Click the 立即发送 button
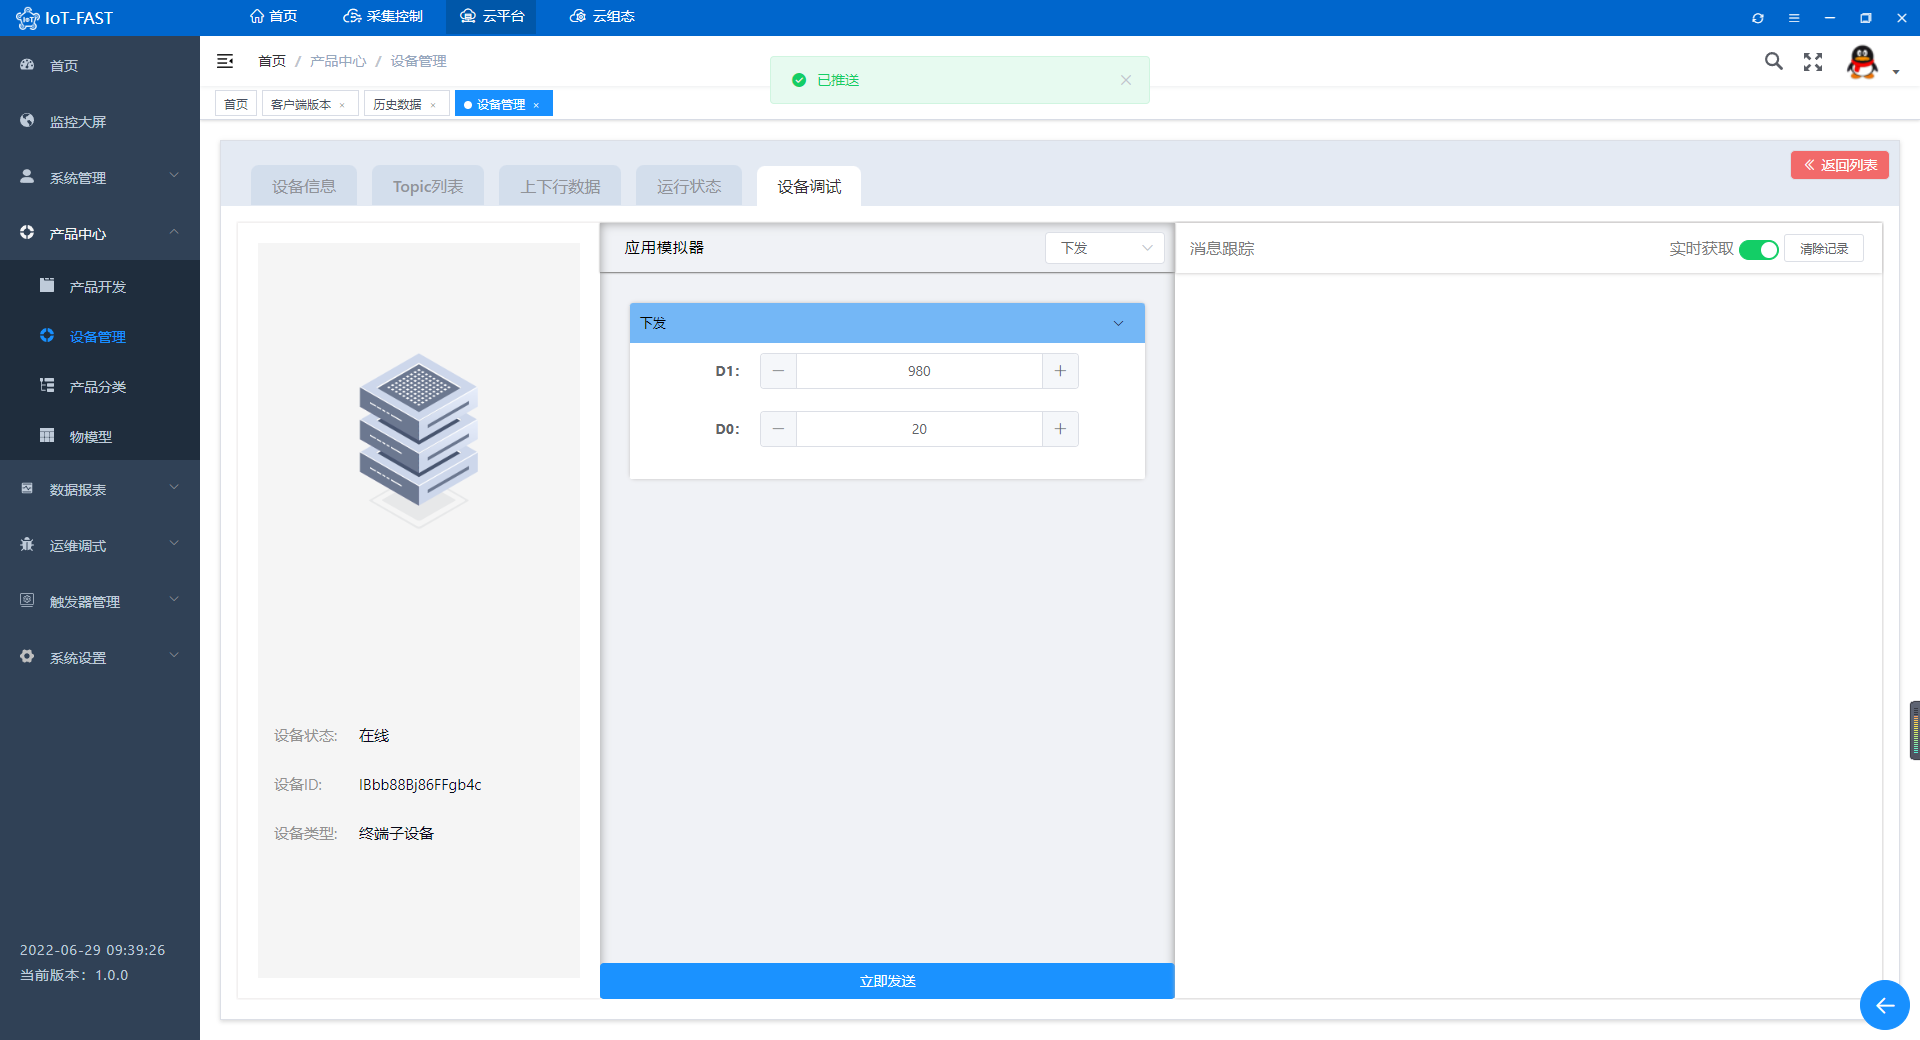 887,981
